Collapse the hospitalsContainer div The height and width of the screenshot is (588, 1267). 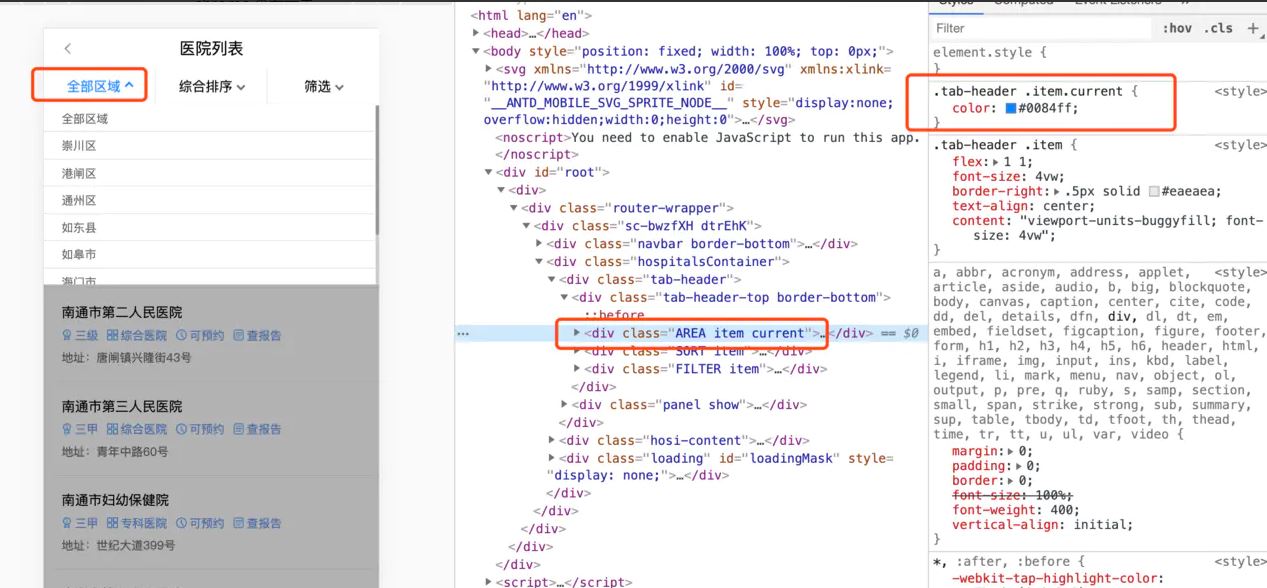point(540,262)
